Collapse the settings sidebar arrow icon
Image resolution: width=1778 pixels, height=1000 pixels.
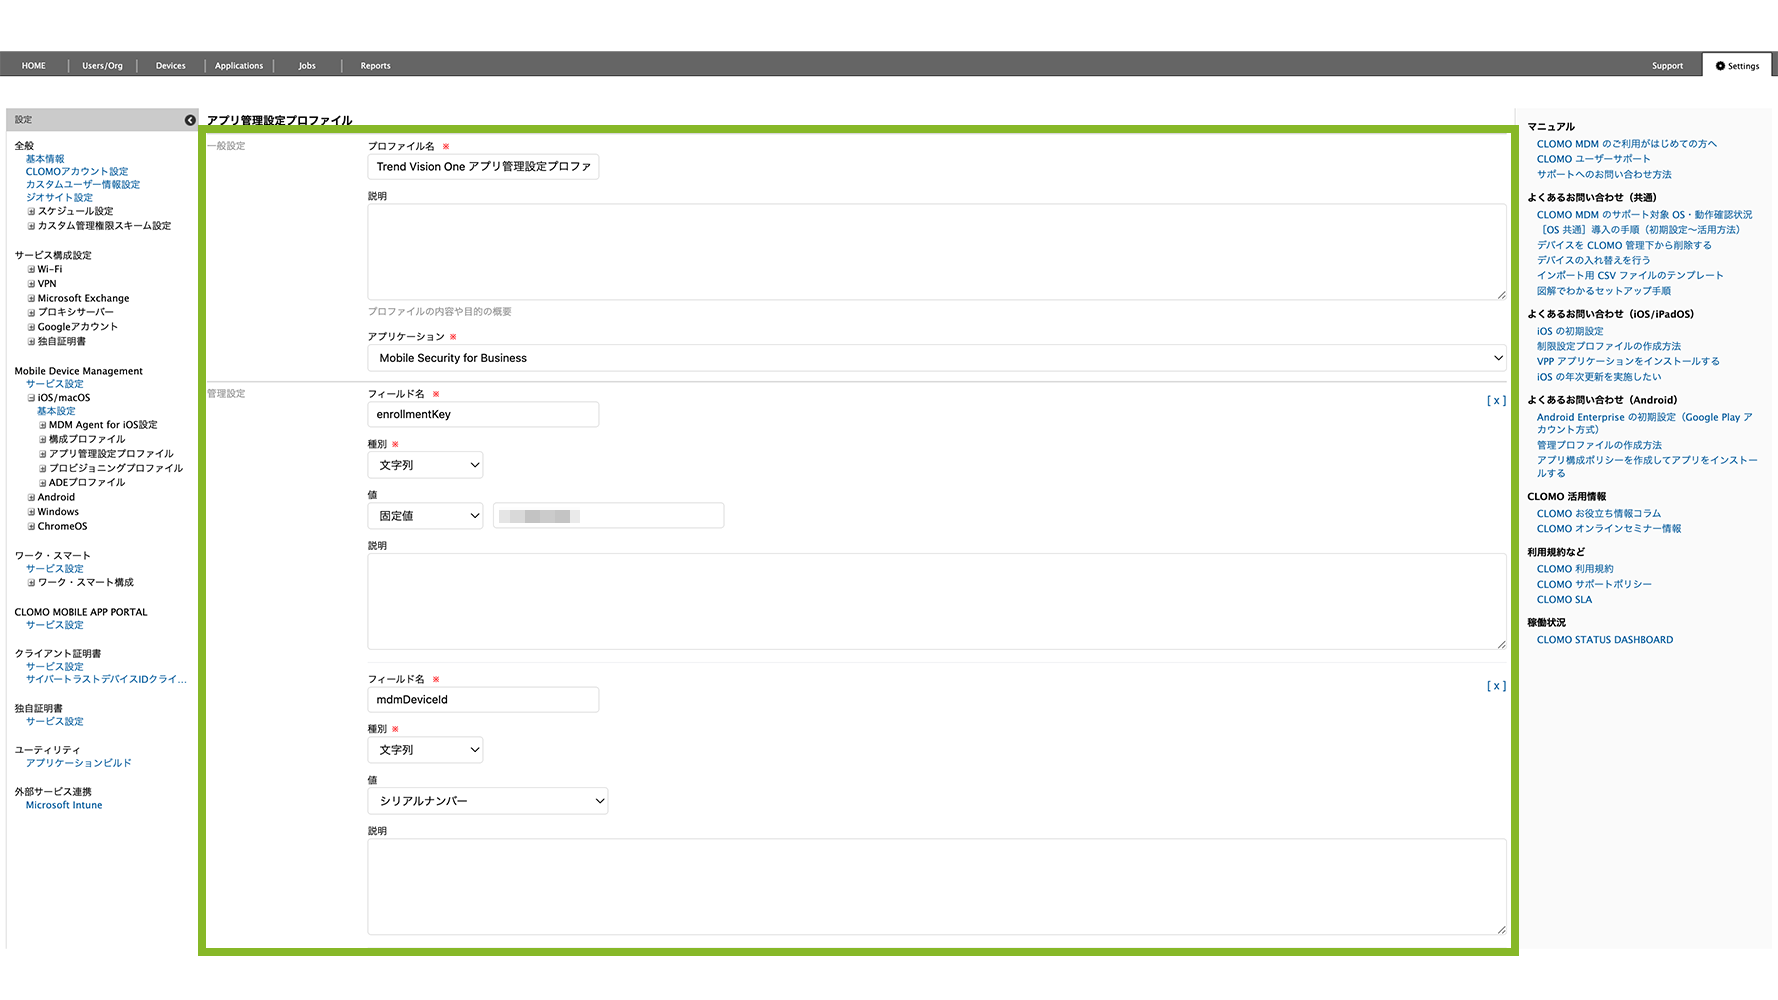[x=190, y=120]
